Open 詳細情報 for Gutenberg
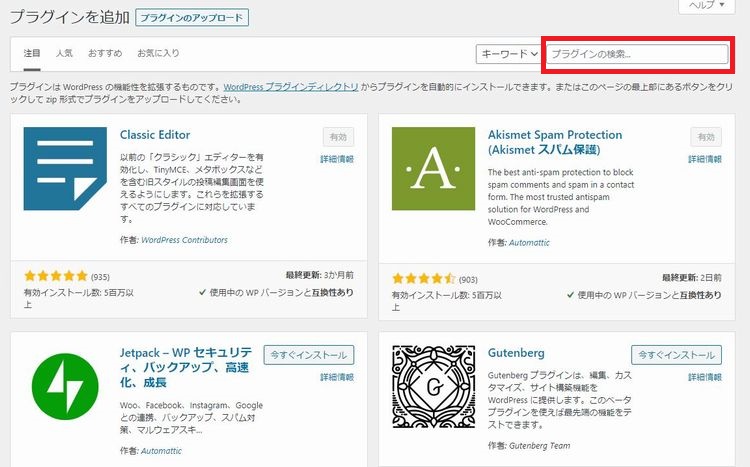 (705, 378)
